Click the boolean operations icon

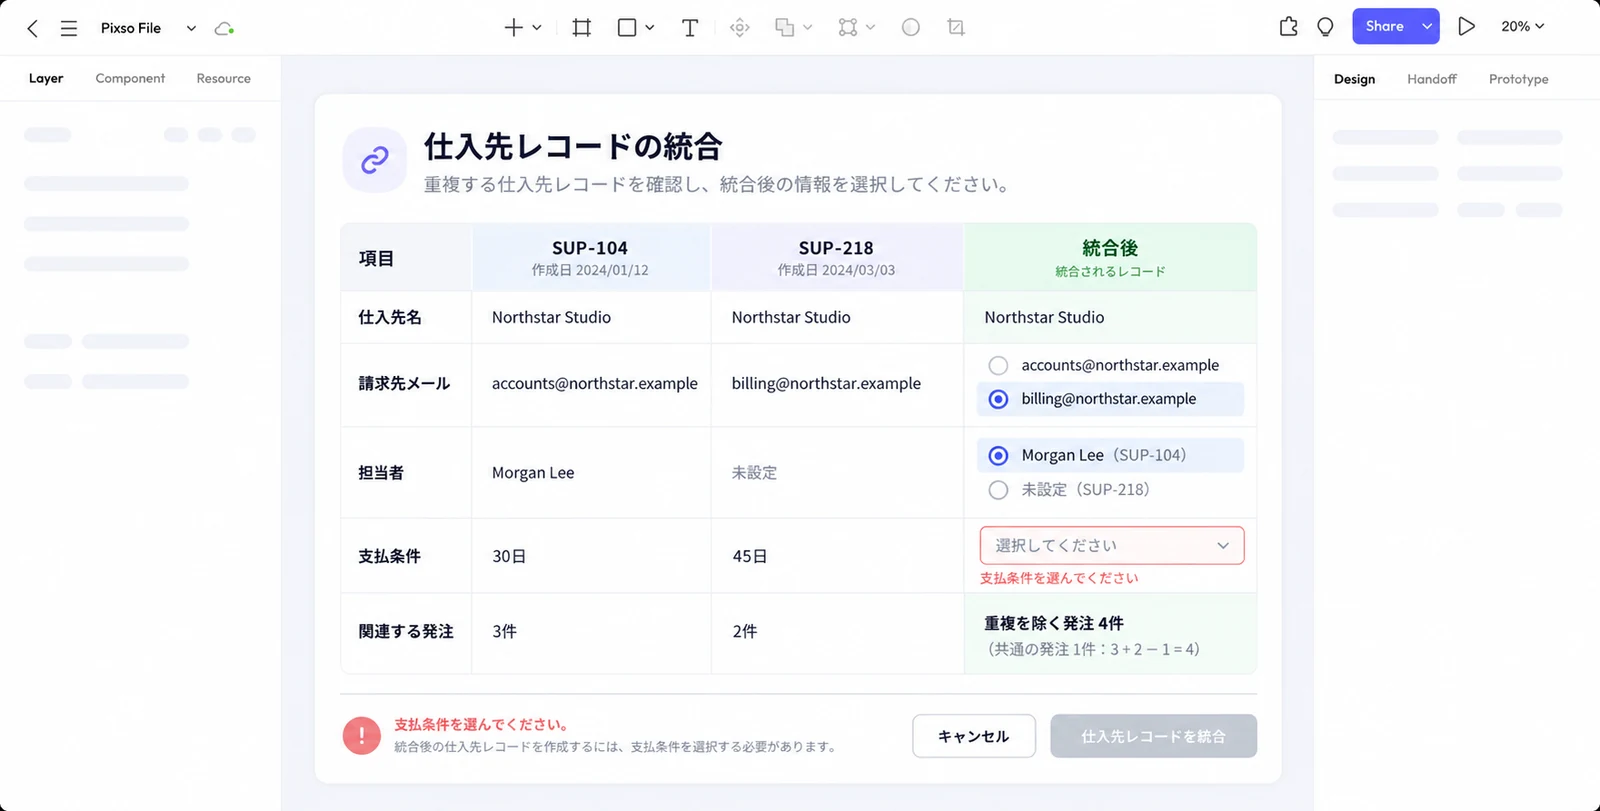pos(785,27)
